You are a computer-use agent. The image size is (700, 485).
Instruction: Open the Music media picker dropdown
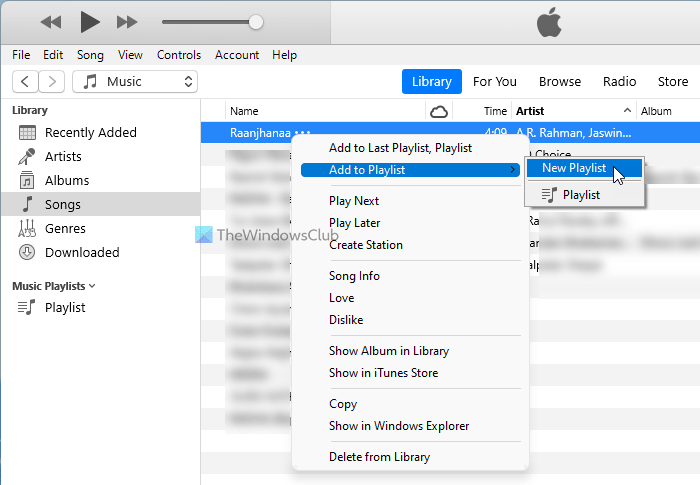tap(135, 82)
